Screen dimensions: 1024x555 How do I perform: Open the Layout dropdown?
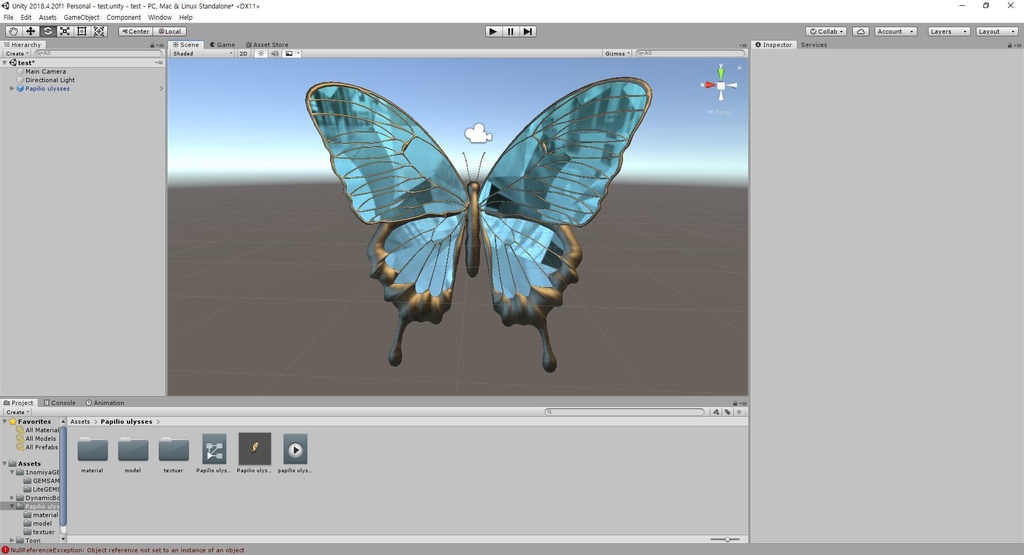point(997,31)
